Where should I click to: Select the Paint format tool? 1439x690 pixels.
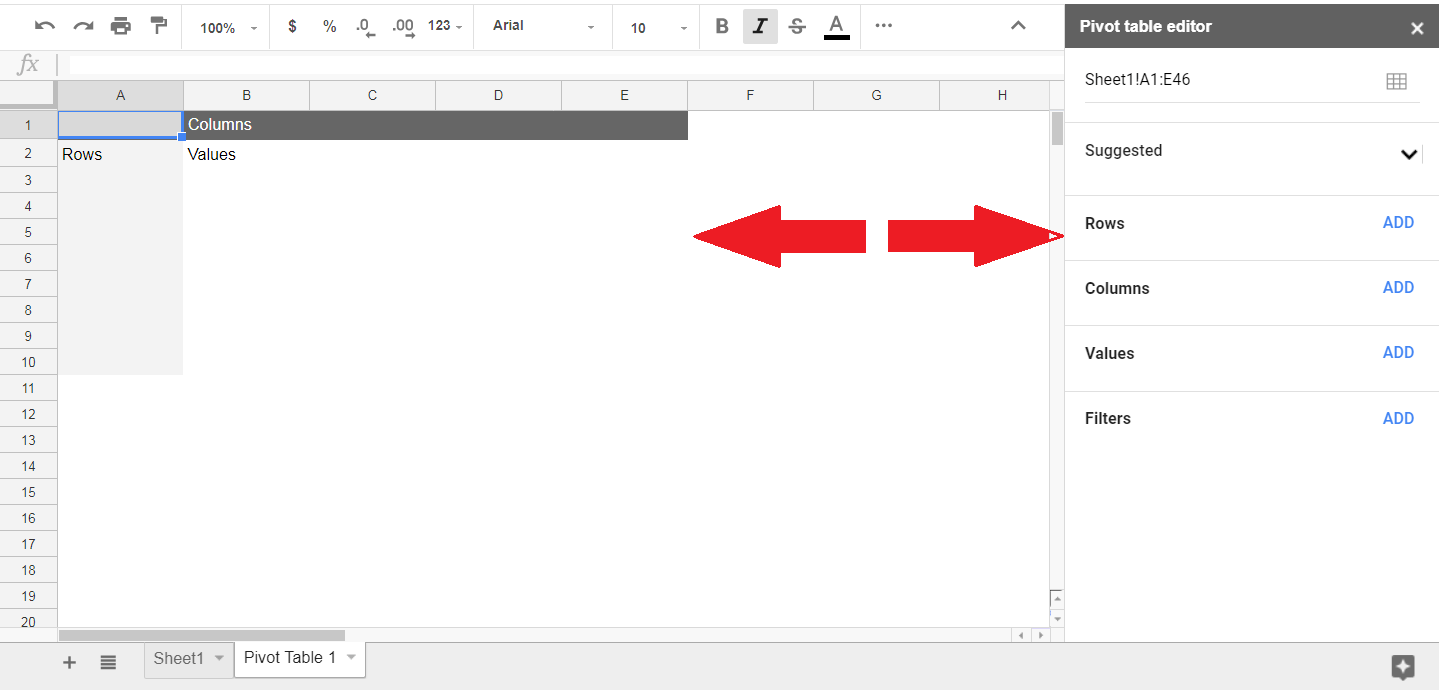[x=158, y=27]
